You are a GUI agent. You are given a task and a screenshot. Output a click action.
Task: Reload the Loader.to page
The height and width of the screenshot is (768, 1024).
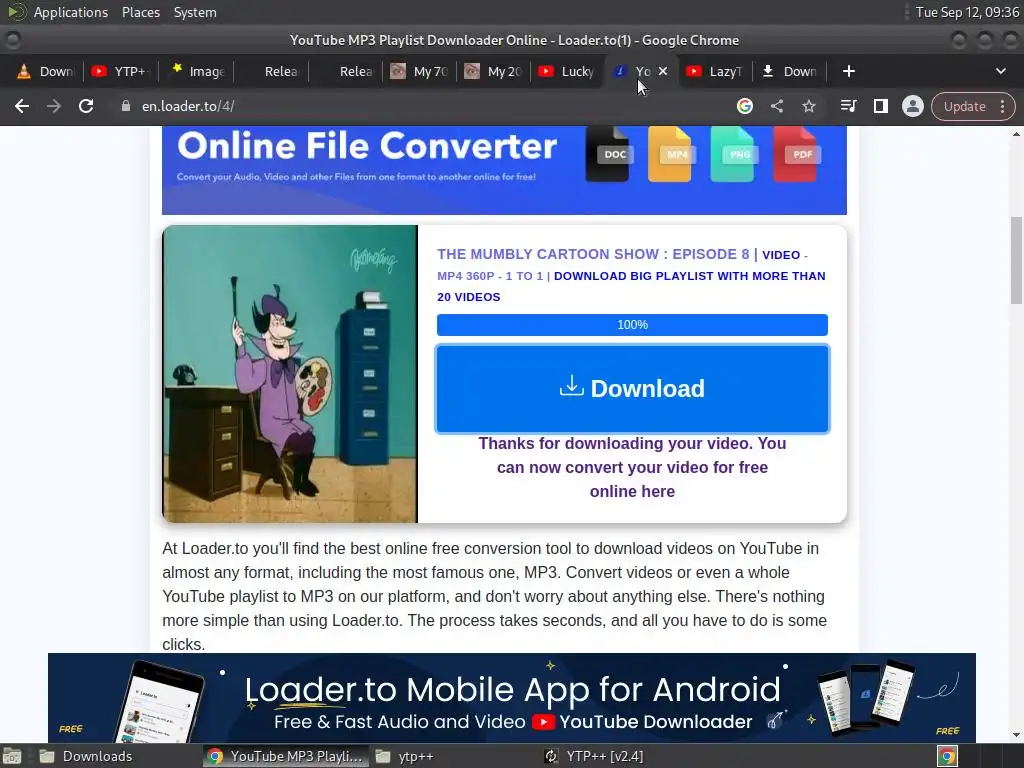pyautogui.click(x=86, y=106)
